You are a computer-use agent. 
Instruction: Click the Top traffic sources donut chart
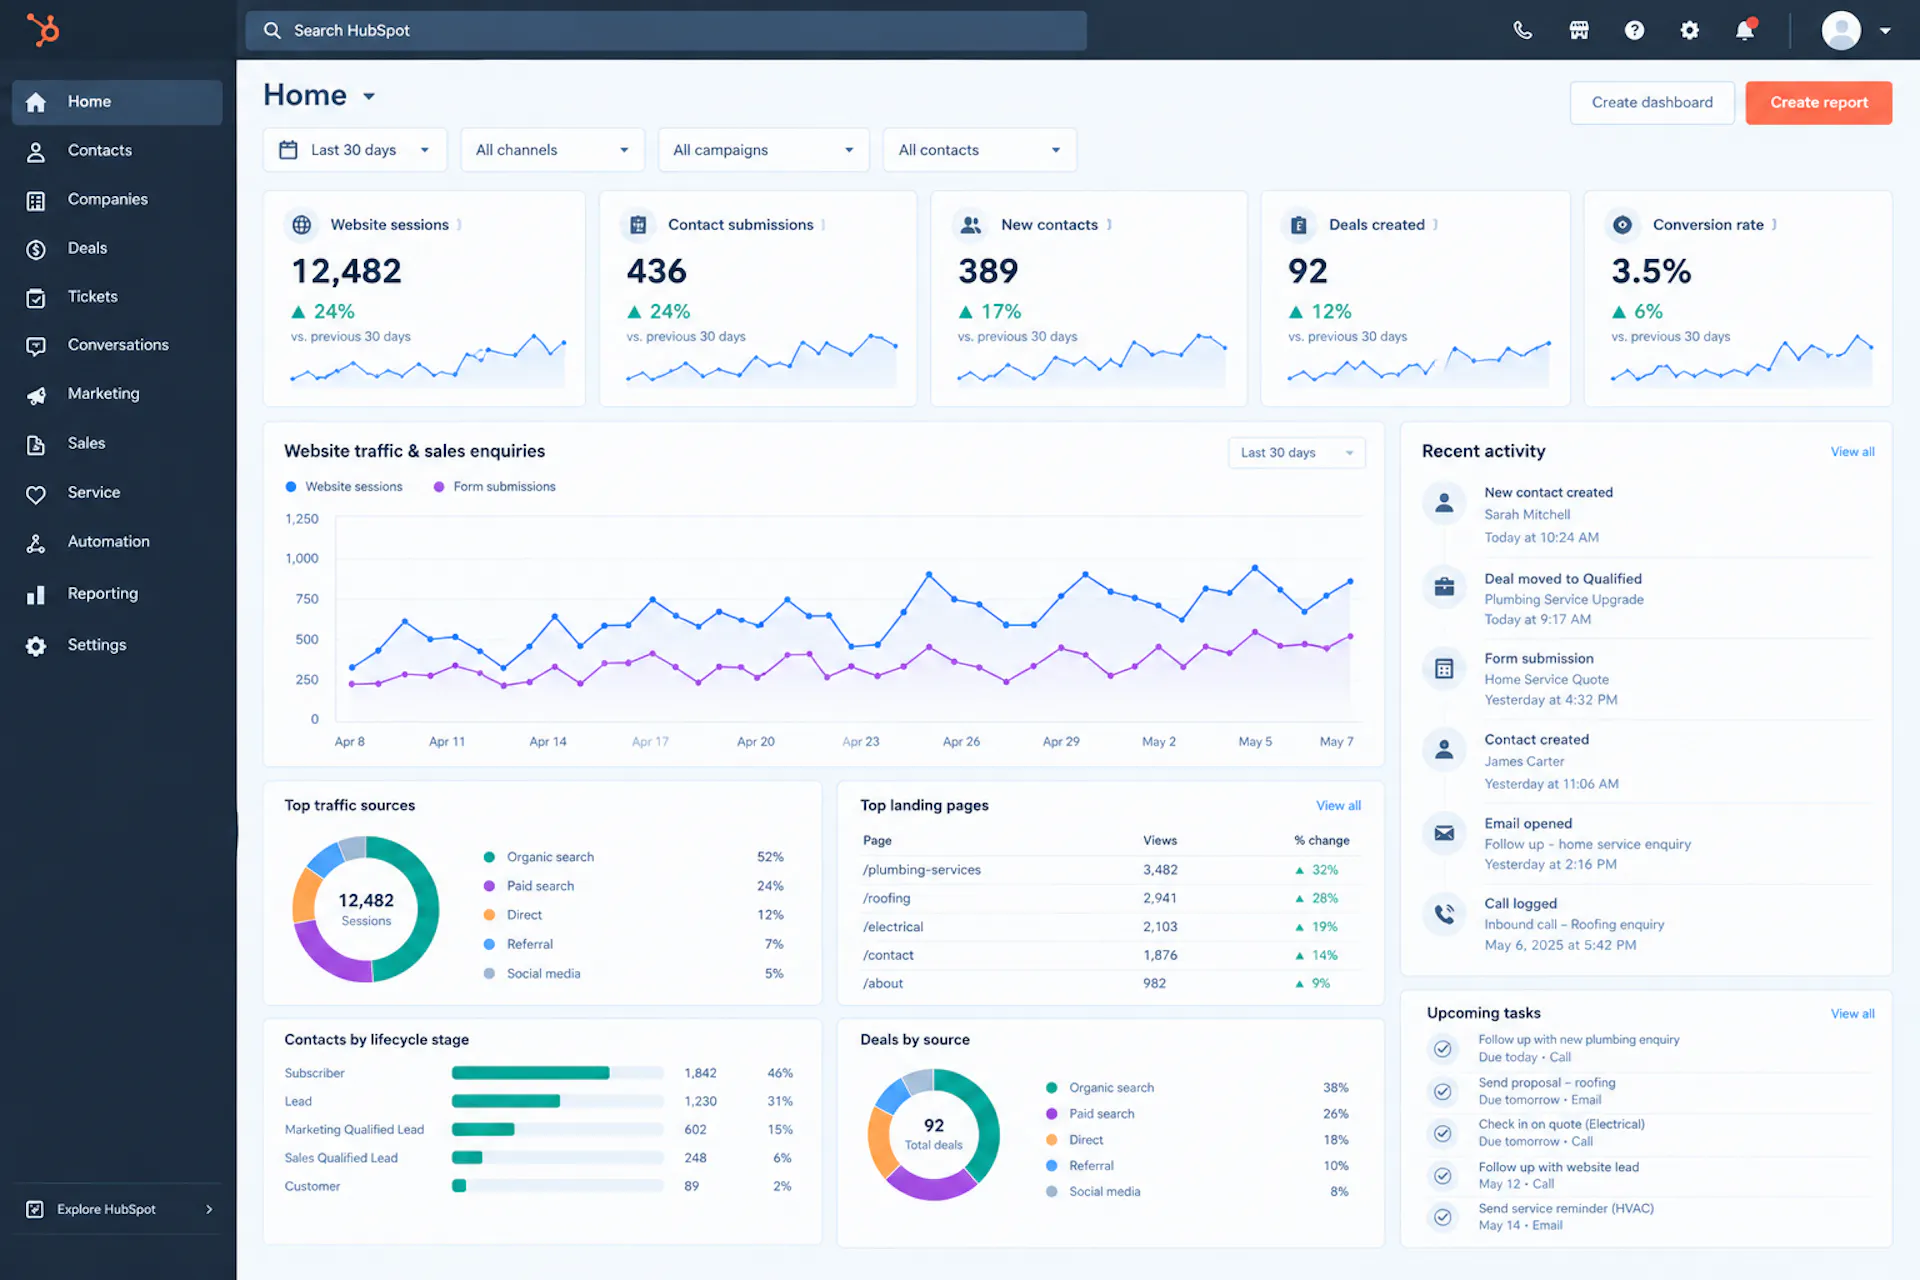pyautogui.click(x=366, y=909)
